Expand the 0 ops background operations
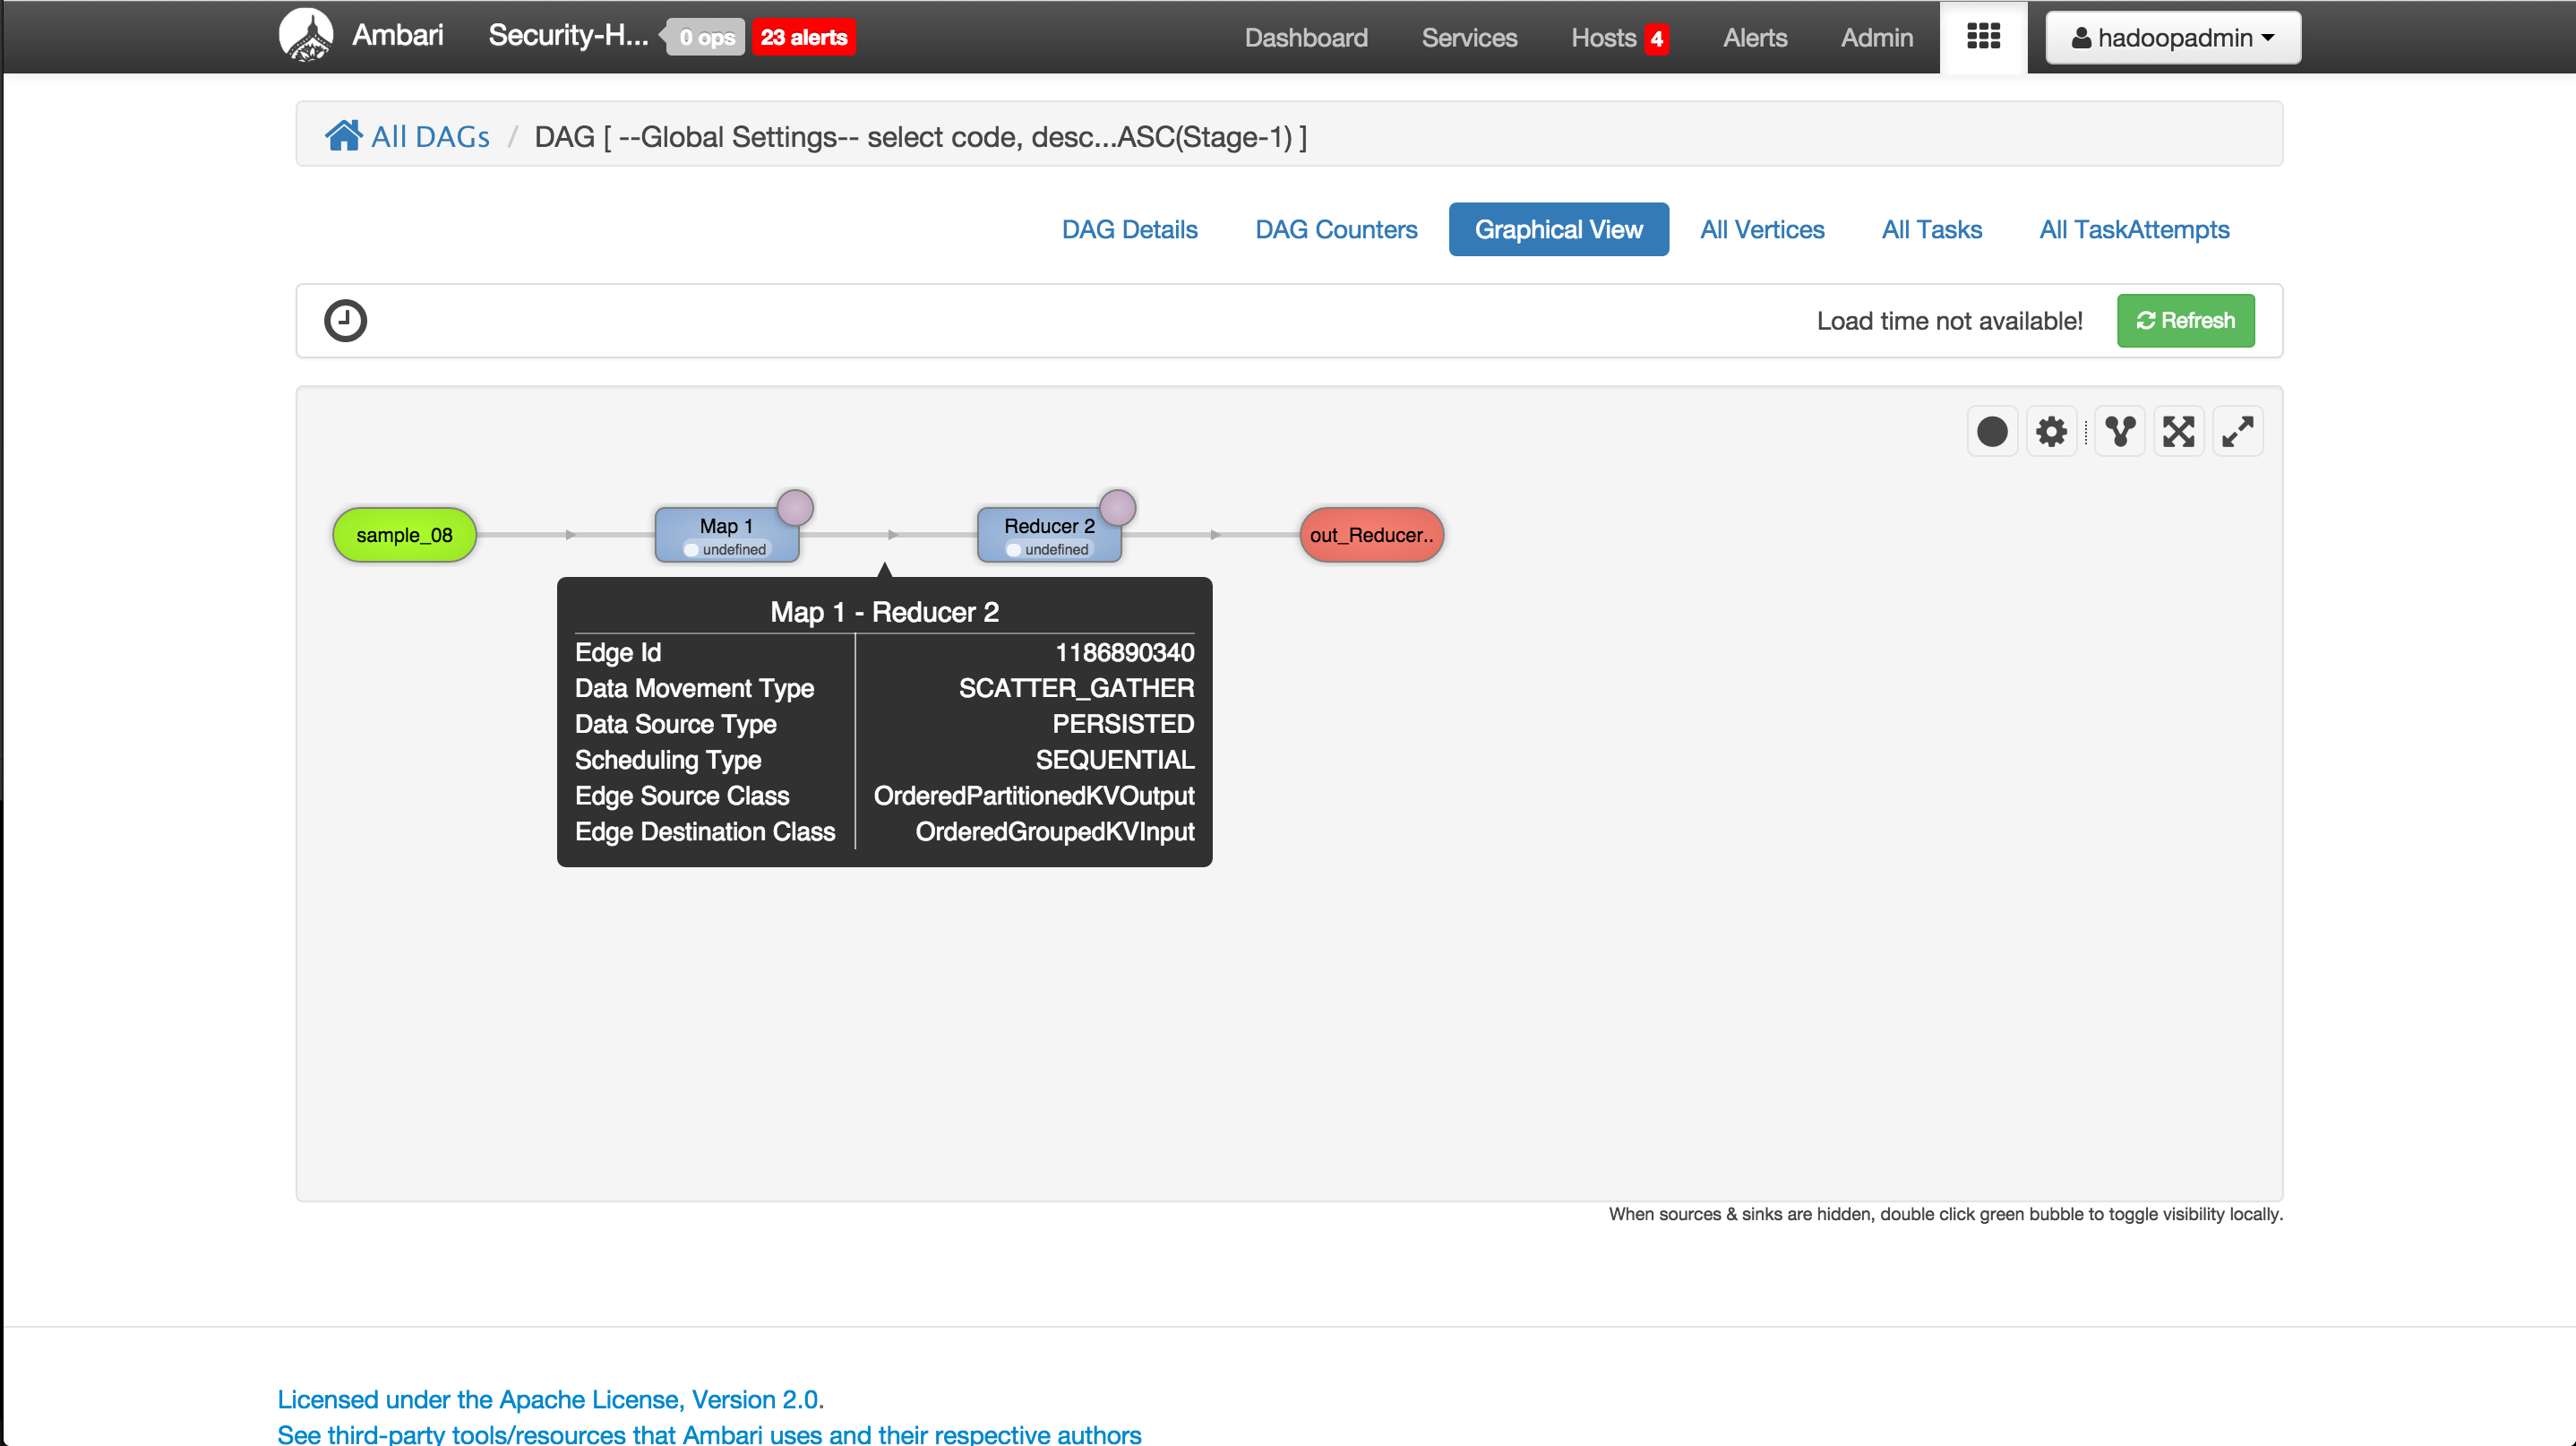 [x=707, y=38]
